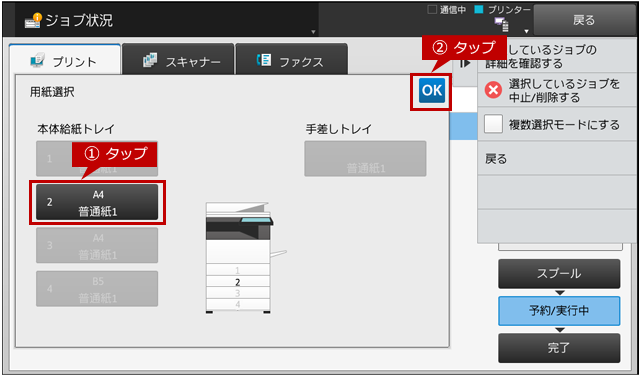Click the 通信中 indicator
The height and width of the screenshot is (376, 640).
tap(447, 10)
